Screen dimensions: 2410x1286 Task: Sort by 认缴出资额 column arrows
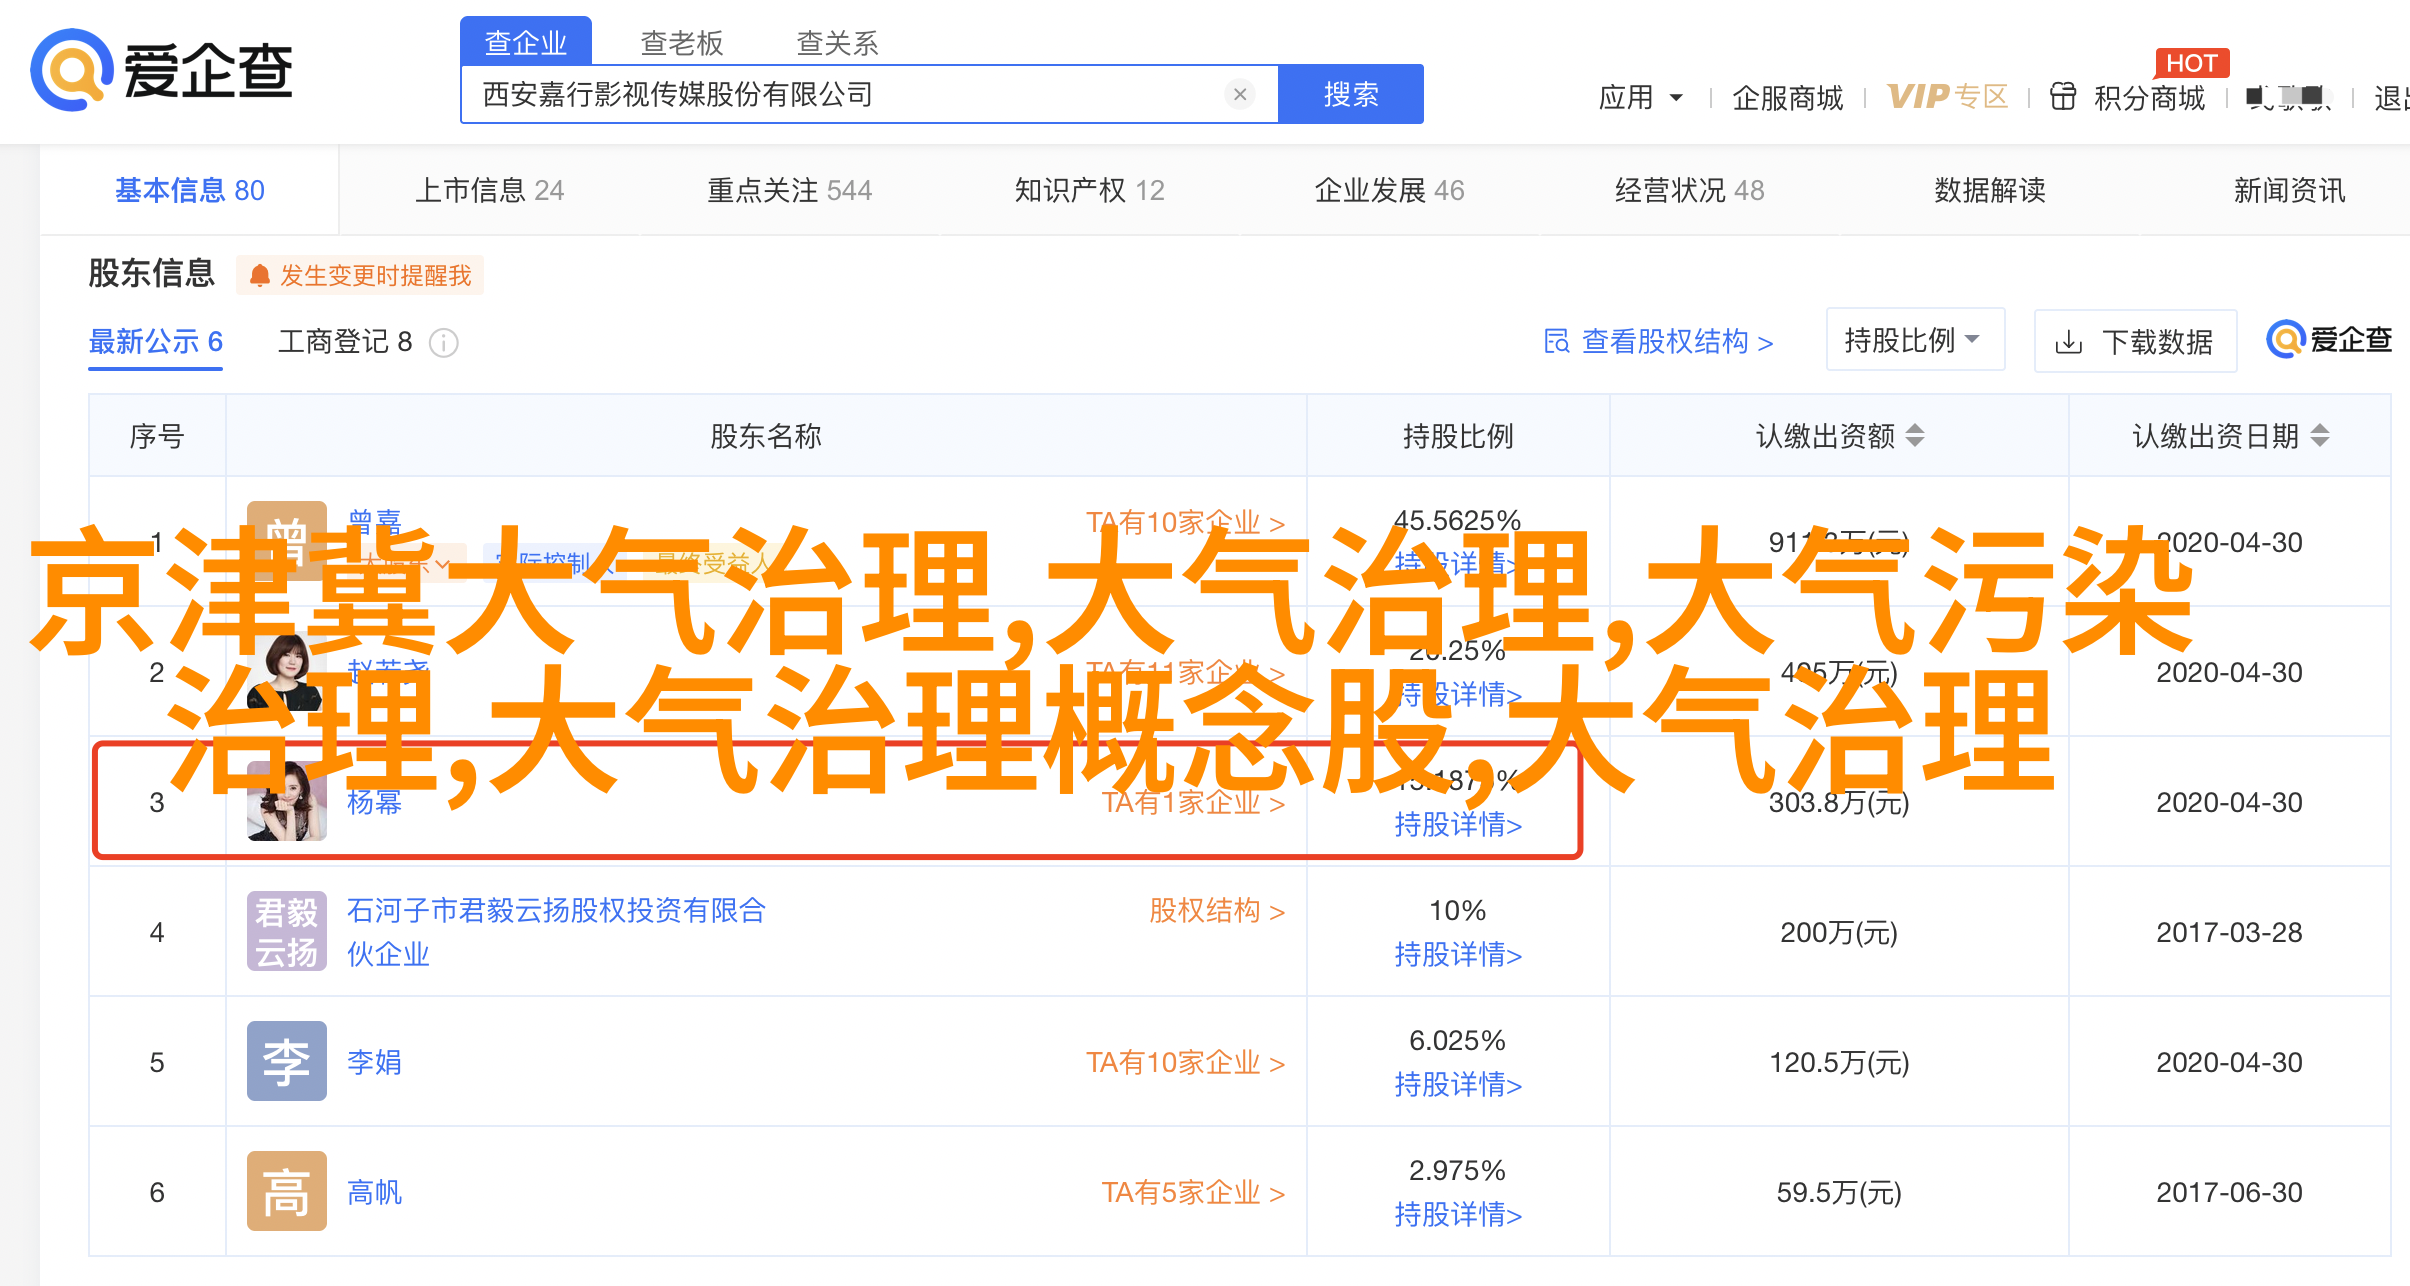coord(1915,436)
